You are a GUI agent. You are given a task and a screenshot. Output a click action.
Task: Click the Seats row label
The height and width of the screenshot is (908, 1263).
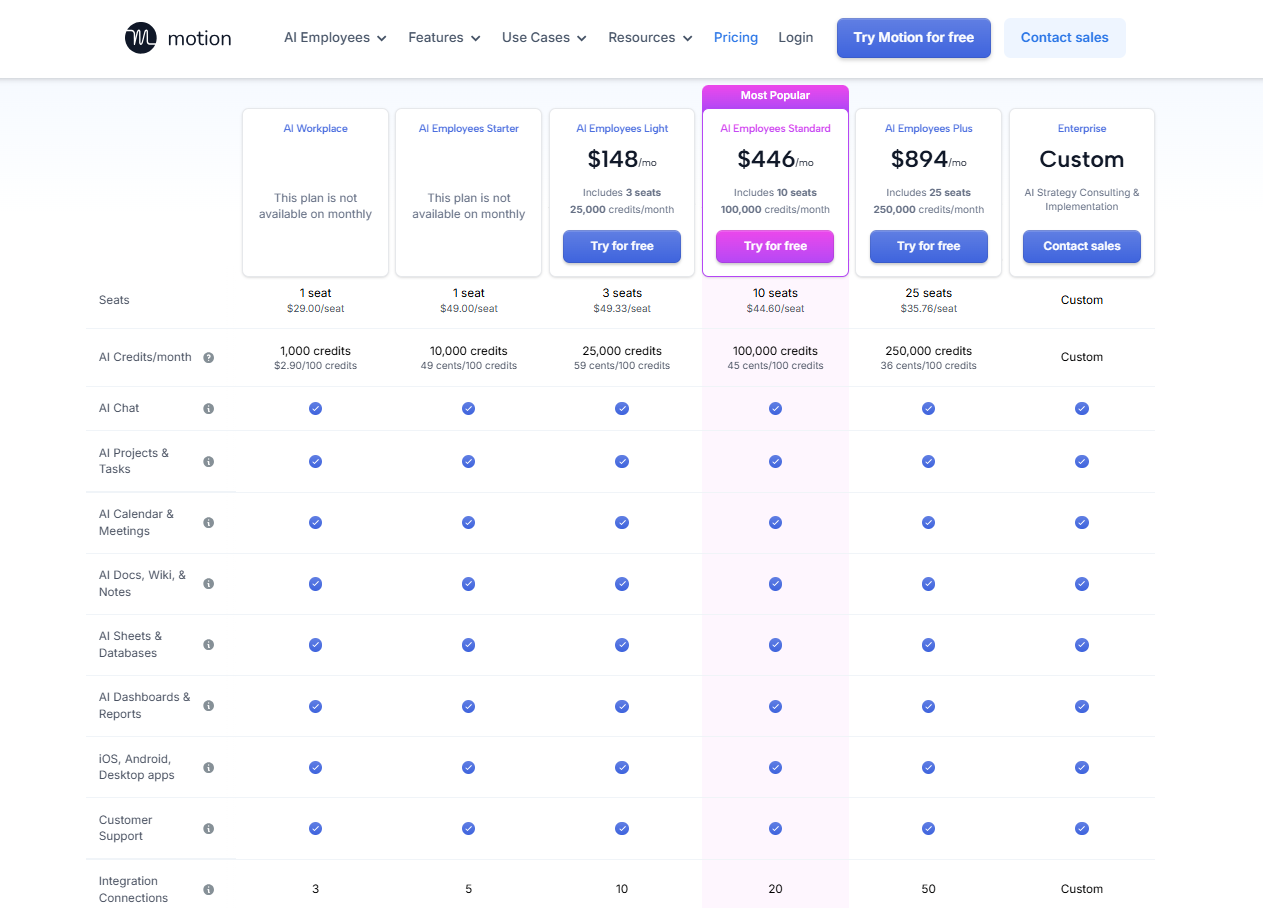(x=114, y=300)
